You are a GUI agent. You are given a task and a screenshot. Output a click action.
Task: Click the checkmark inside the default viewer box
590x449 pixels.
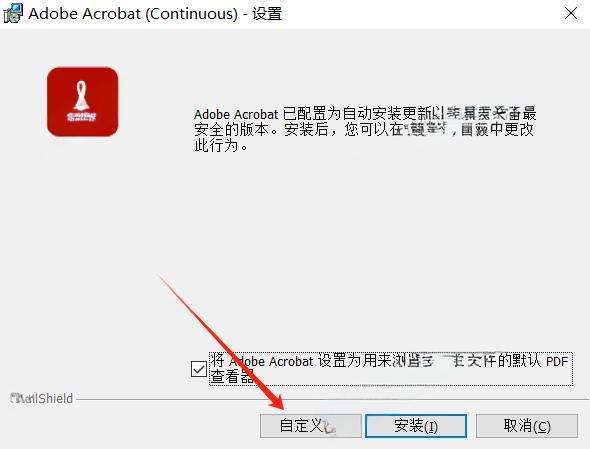[x=198, y=369]
